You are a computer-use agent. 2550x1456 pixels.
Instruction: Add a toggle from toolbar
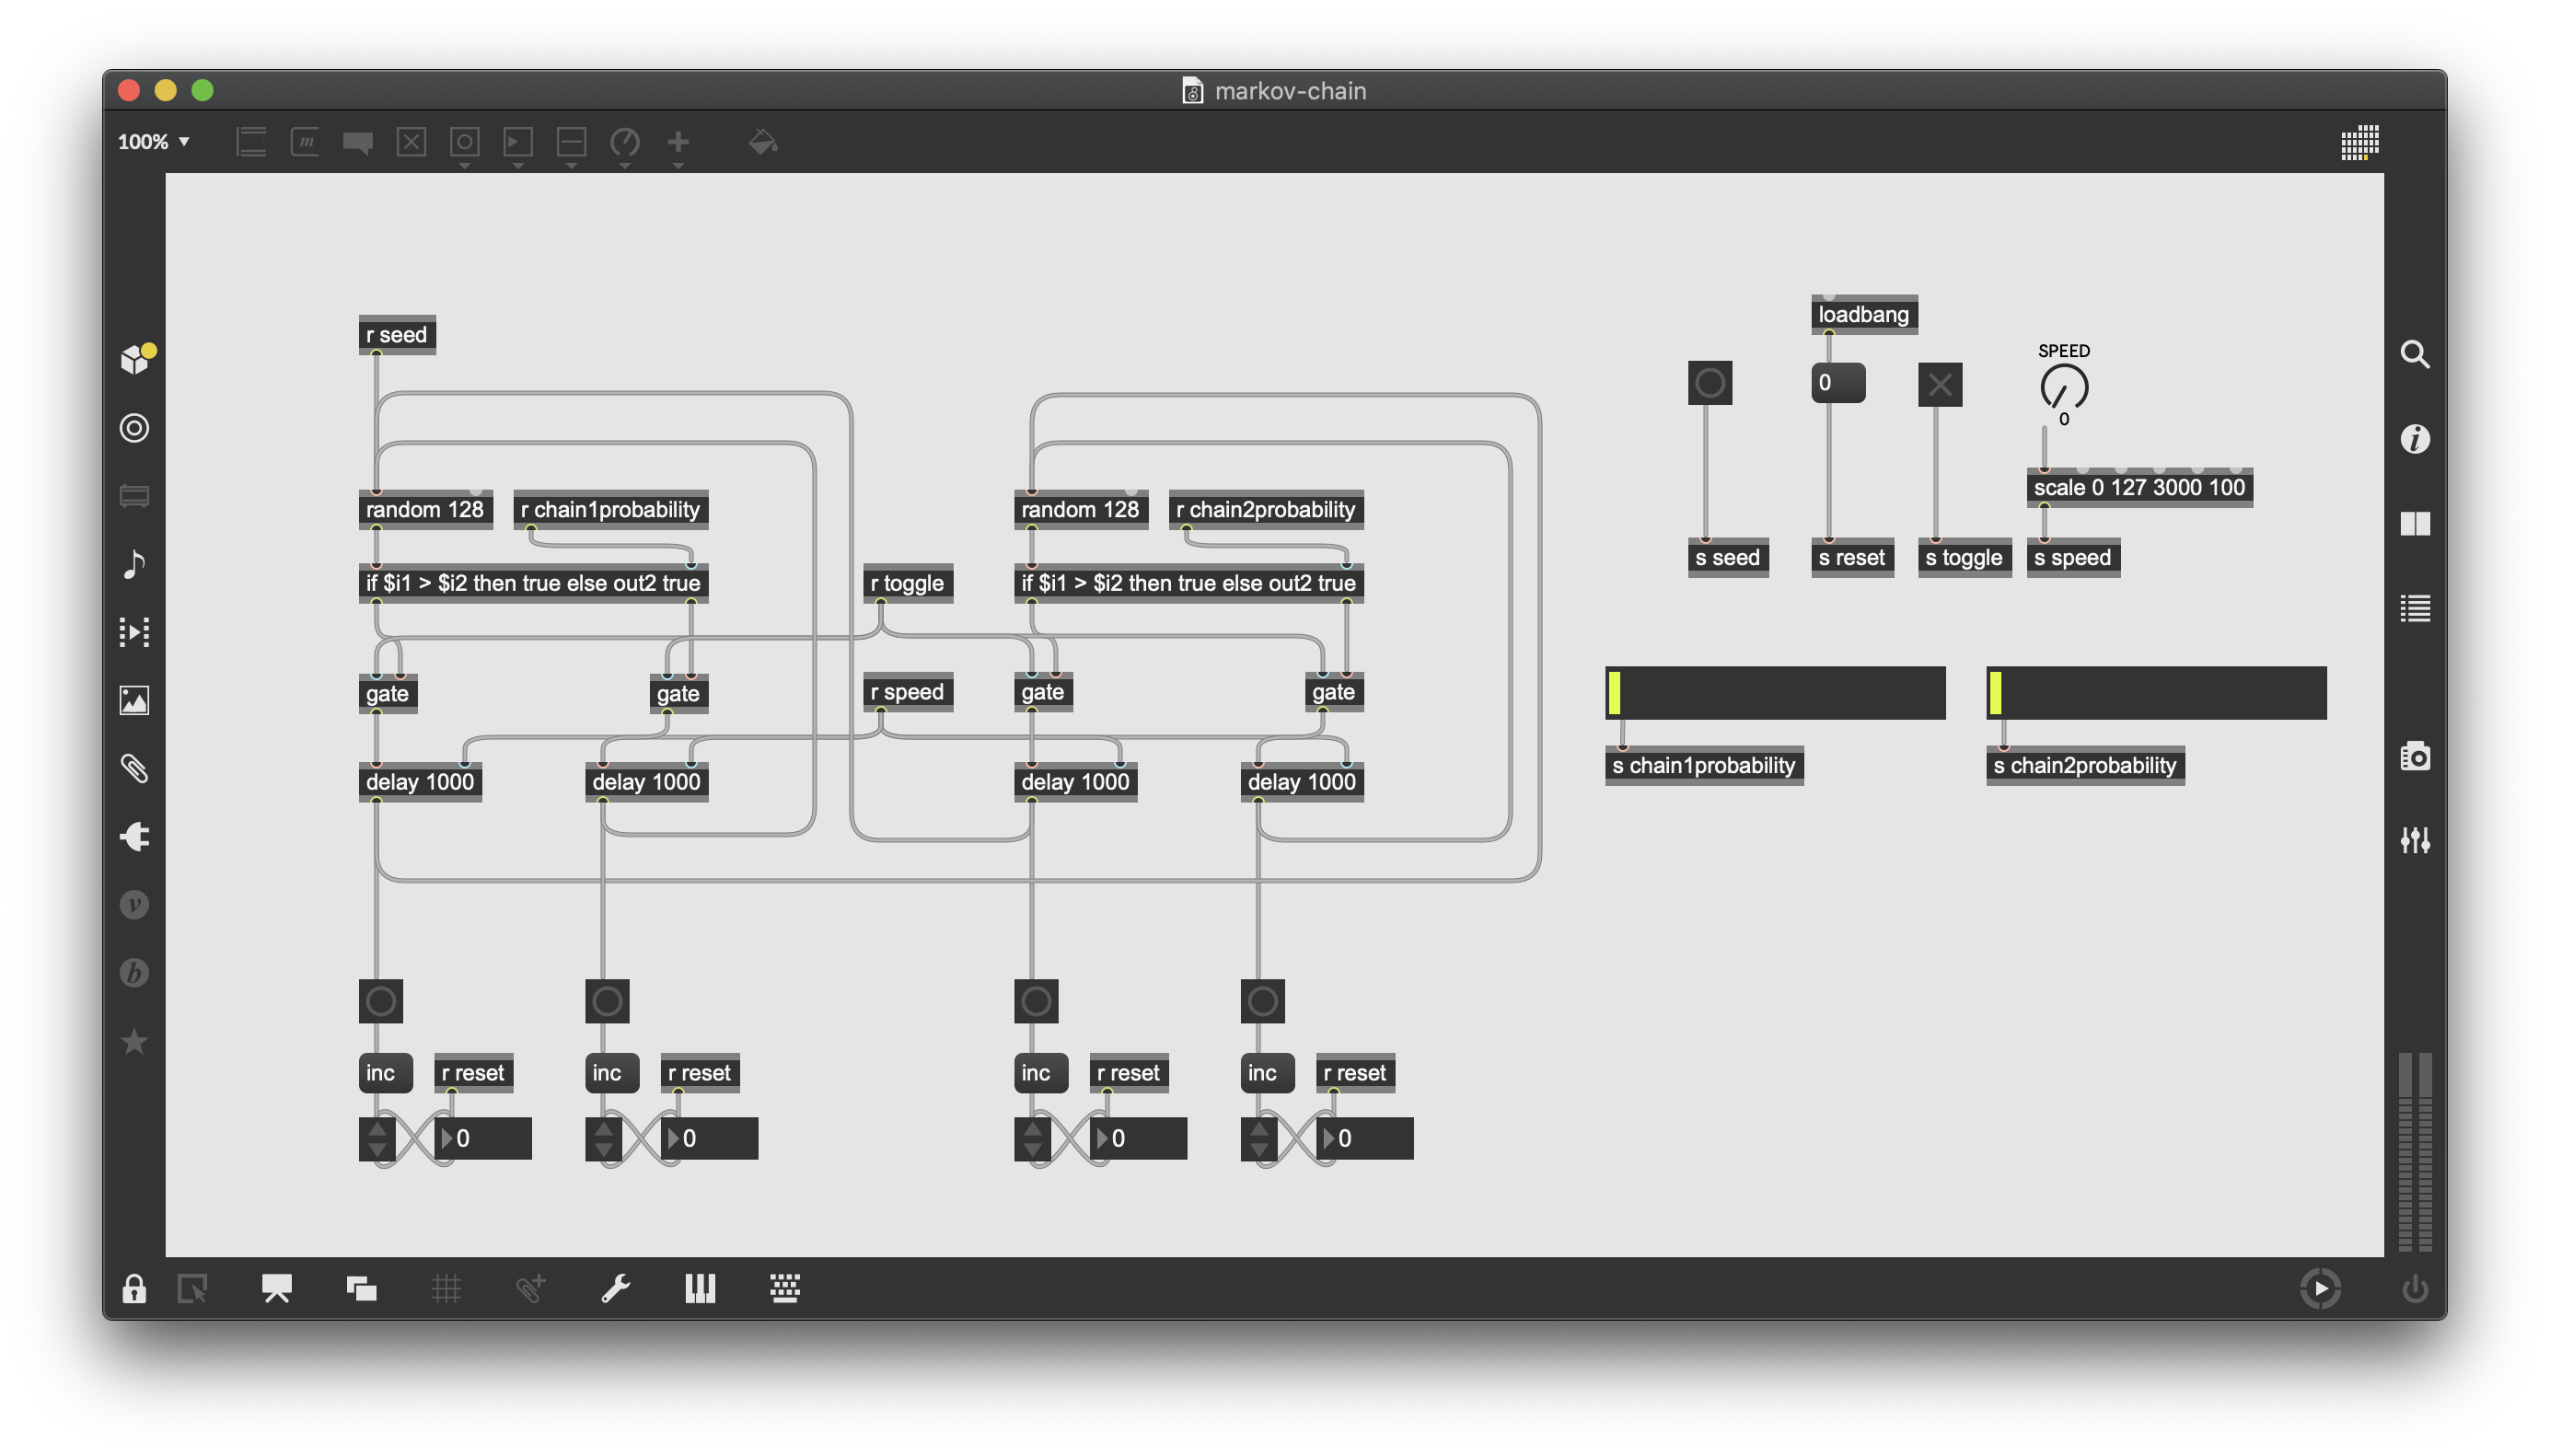pyautogui.click(x=411, y=142)
